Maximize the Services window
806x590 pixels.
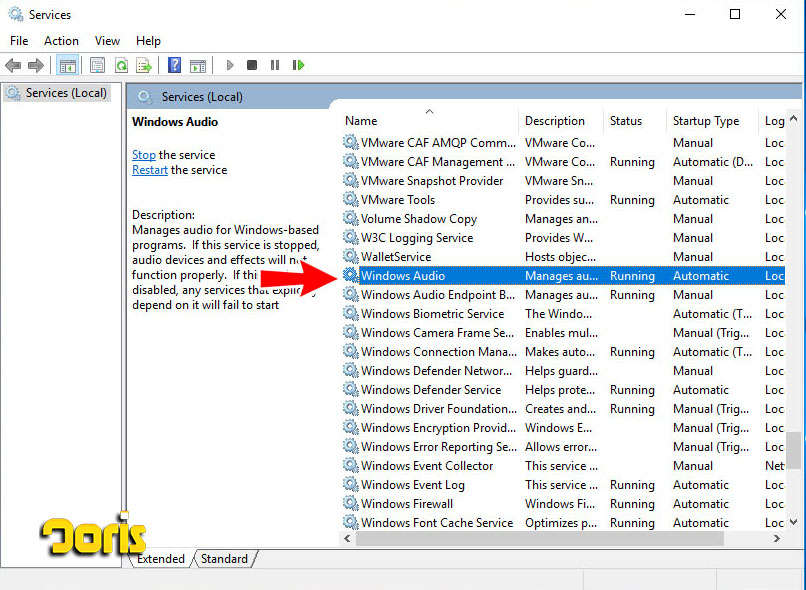(x=735, y=14)
